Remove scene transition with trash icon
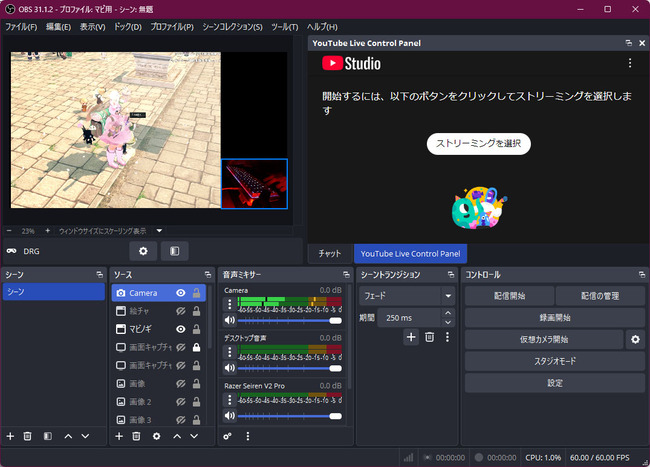650x467 pixels. click(429, 337)
